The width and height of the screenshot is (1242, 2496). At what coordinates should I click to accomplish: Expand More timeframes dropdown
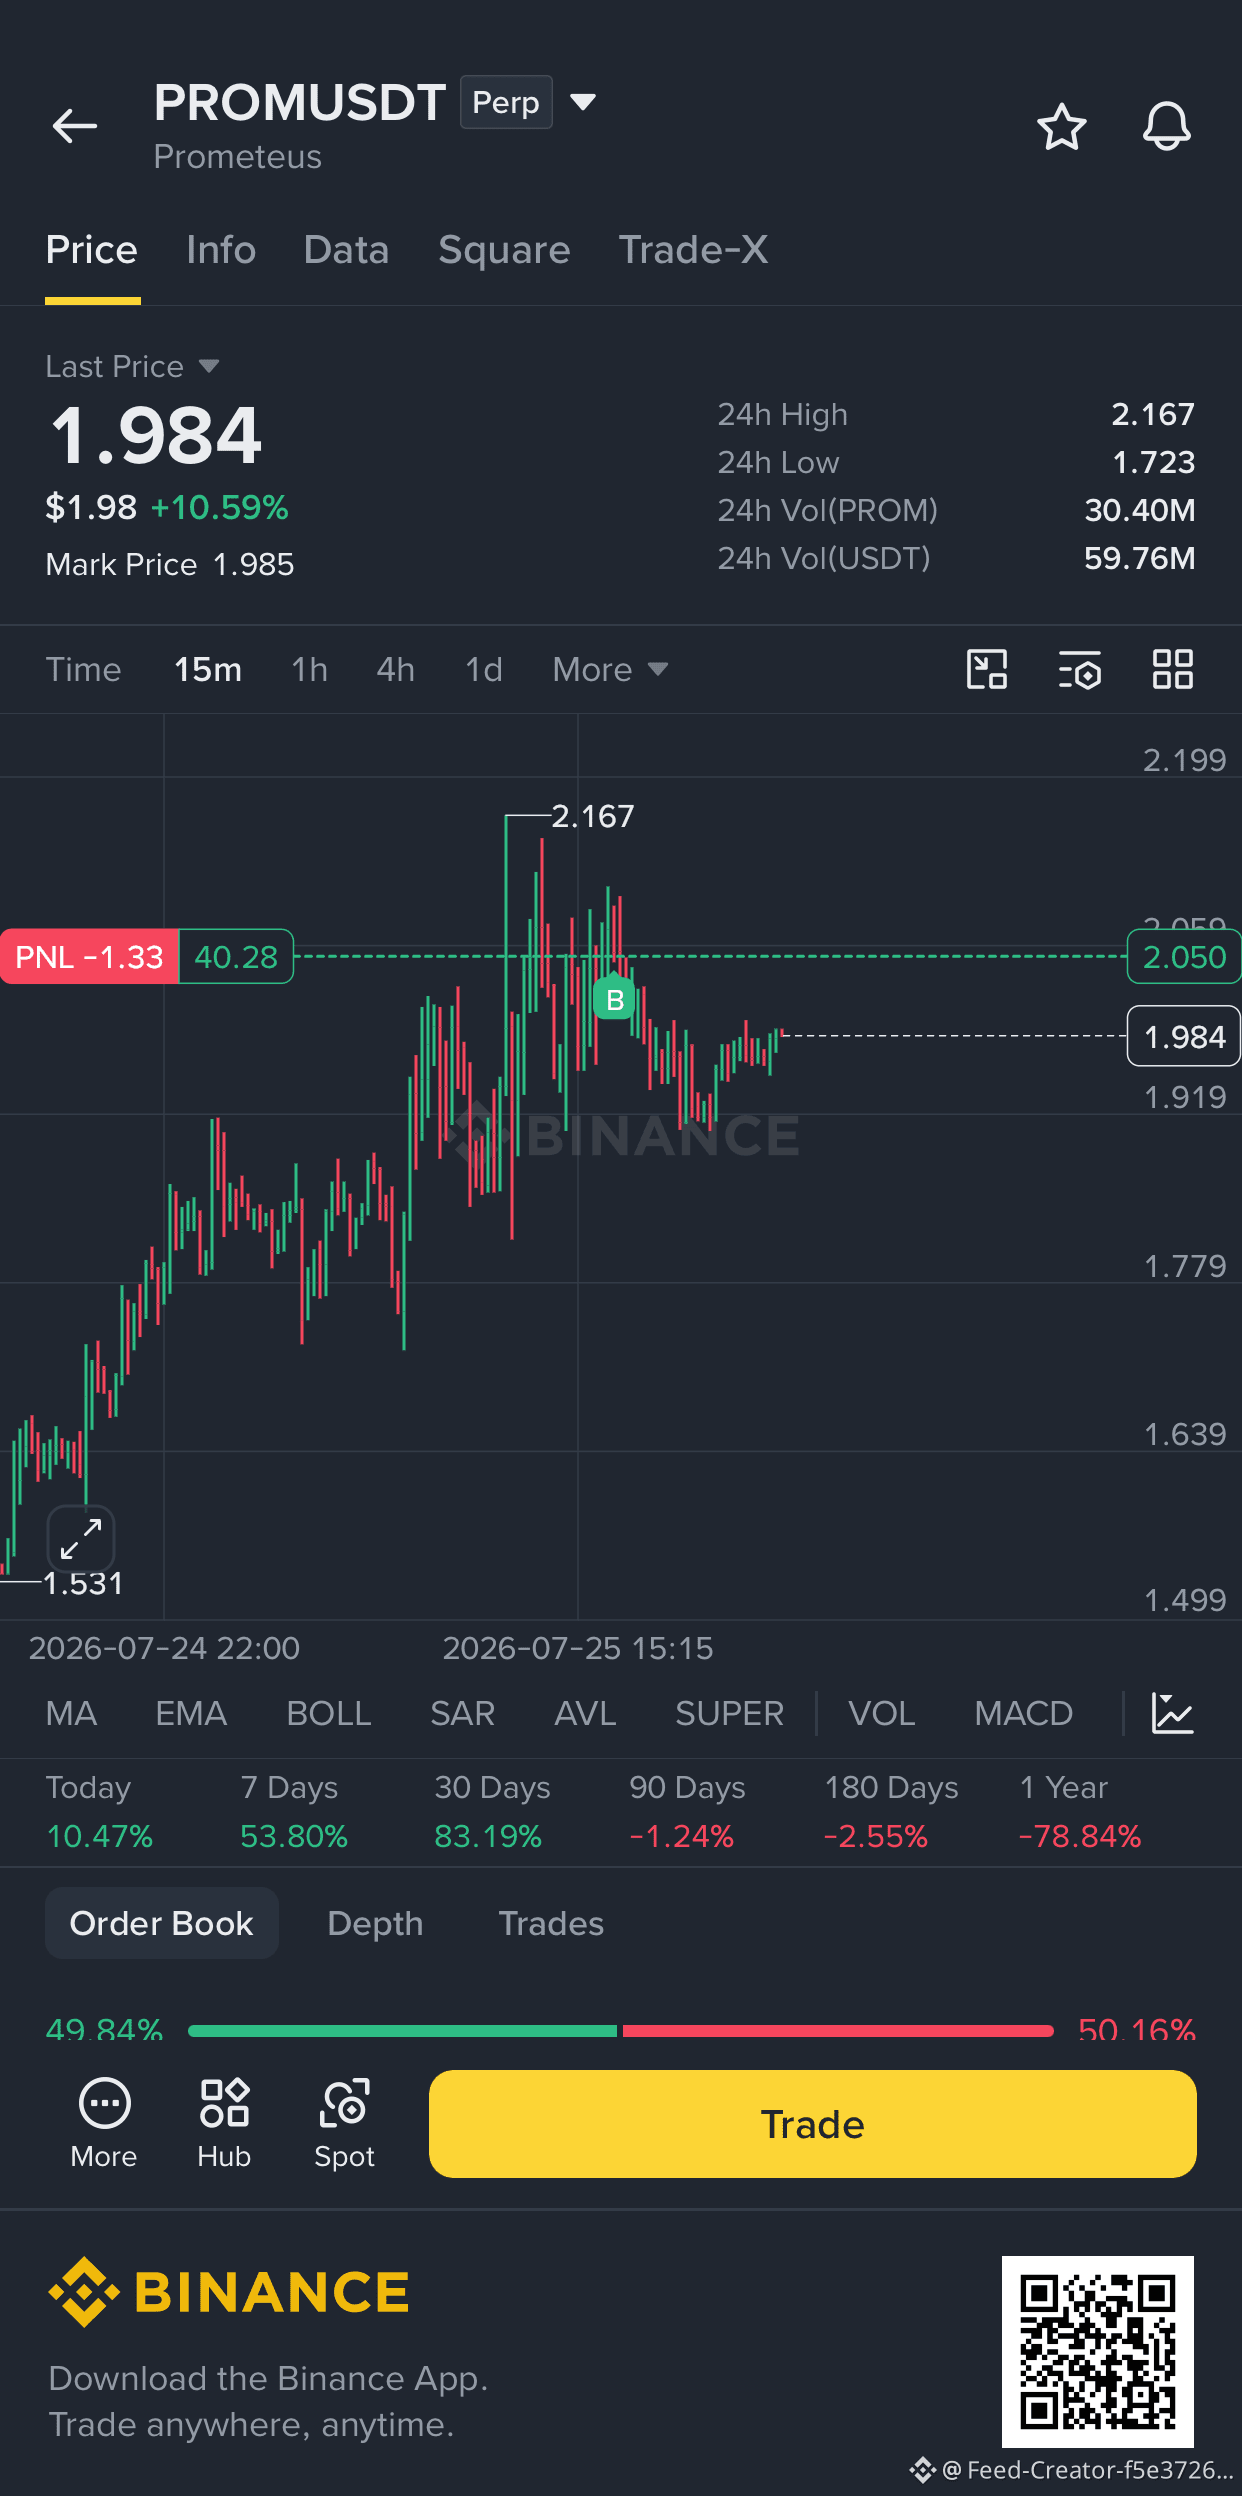point(610,669)
